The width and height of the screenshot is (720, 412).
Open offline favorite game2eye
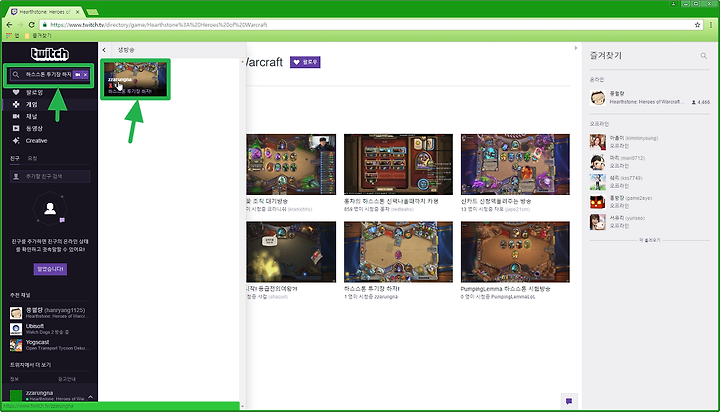pos(650,202)
